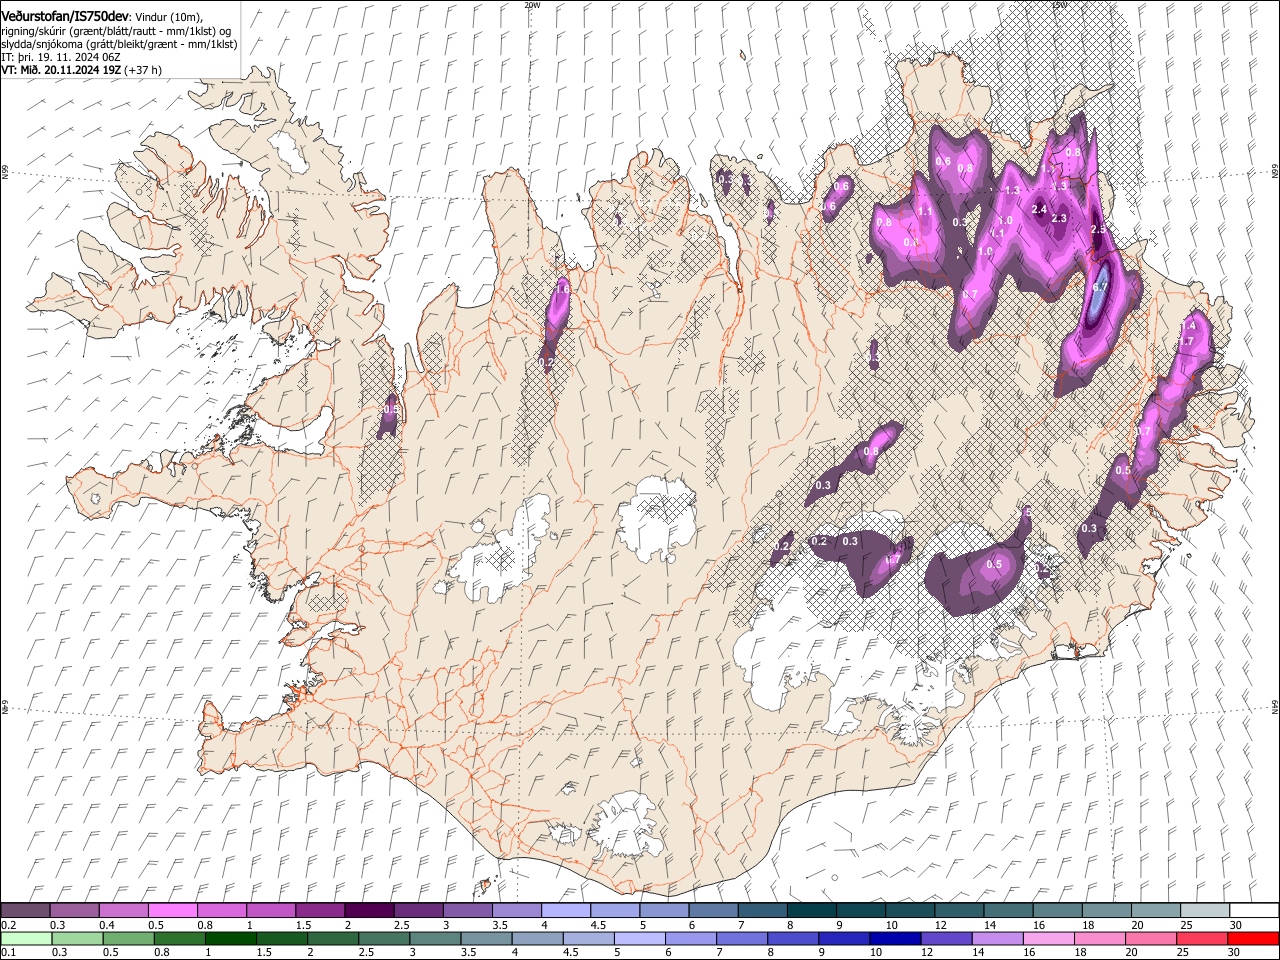Screen dimensions: 1280x960
Task: Select the dark teal 8–9 snow legend swatch
Action: click(812, 910)
